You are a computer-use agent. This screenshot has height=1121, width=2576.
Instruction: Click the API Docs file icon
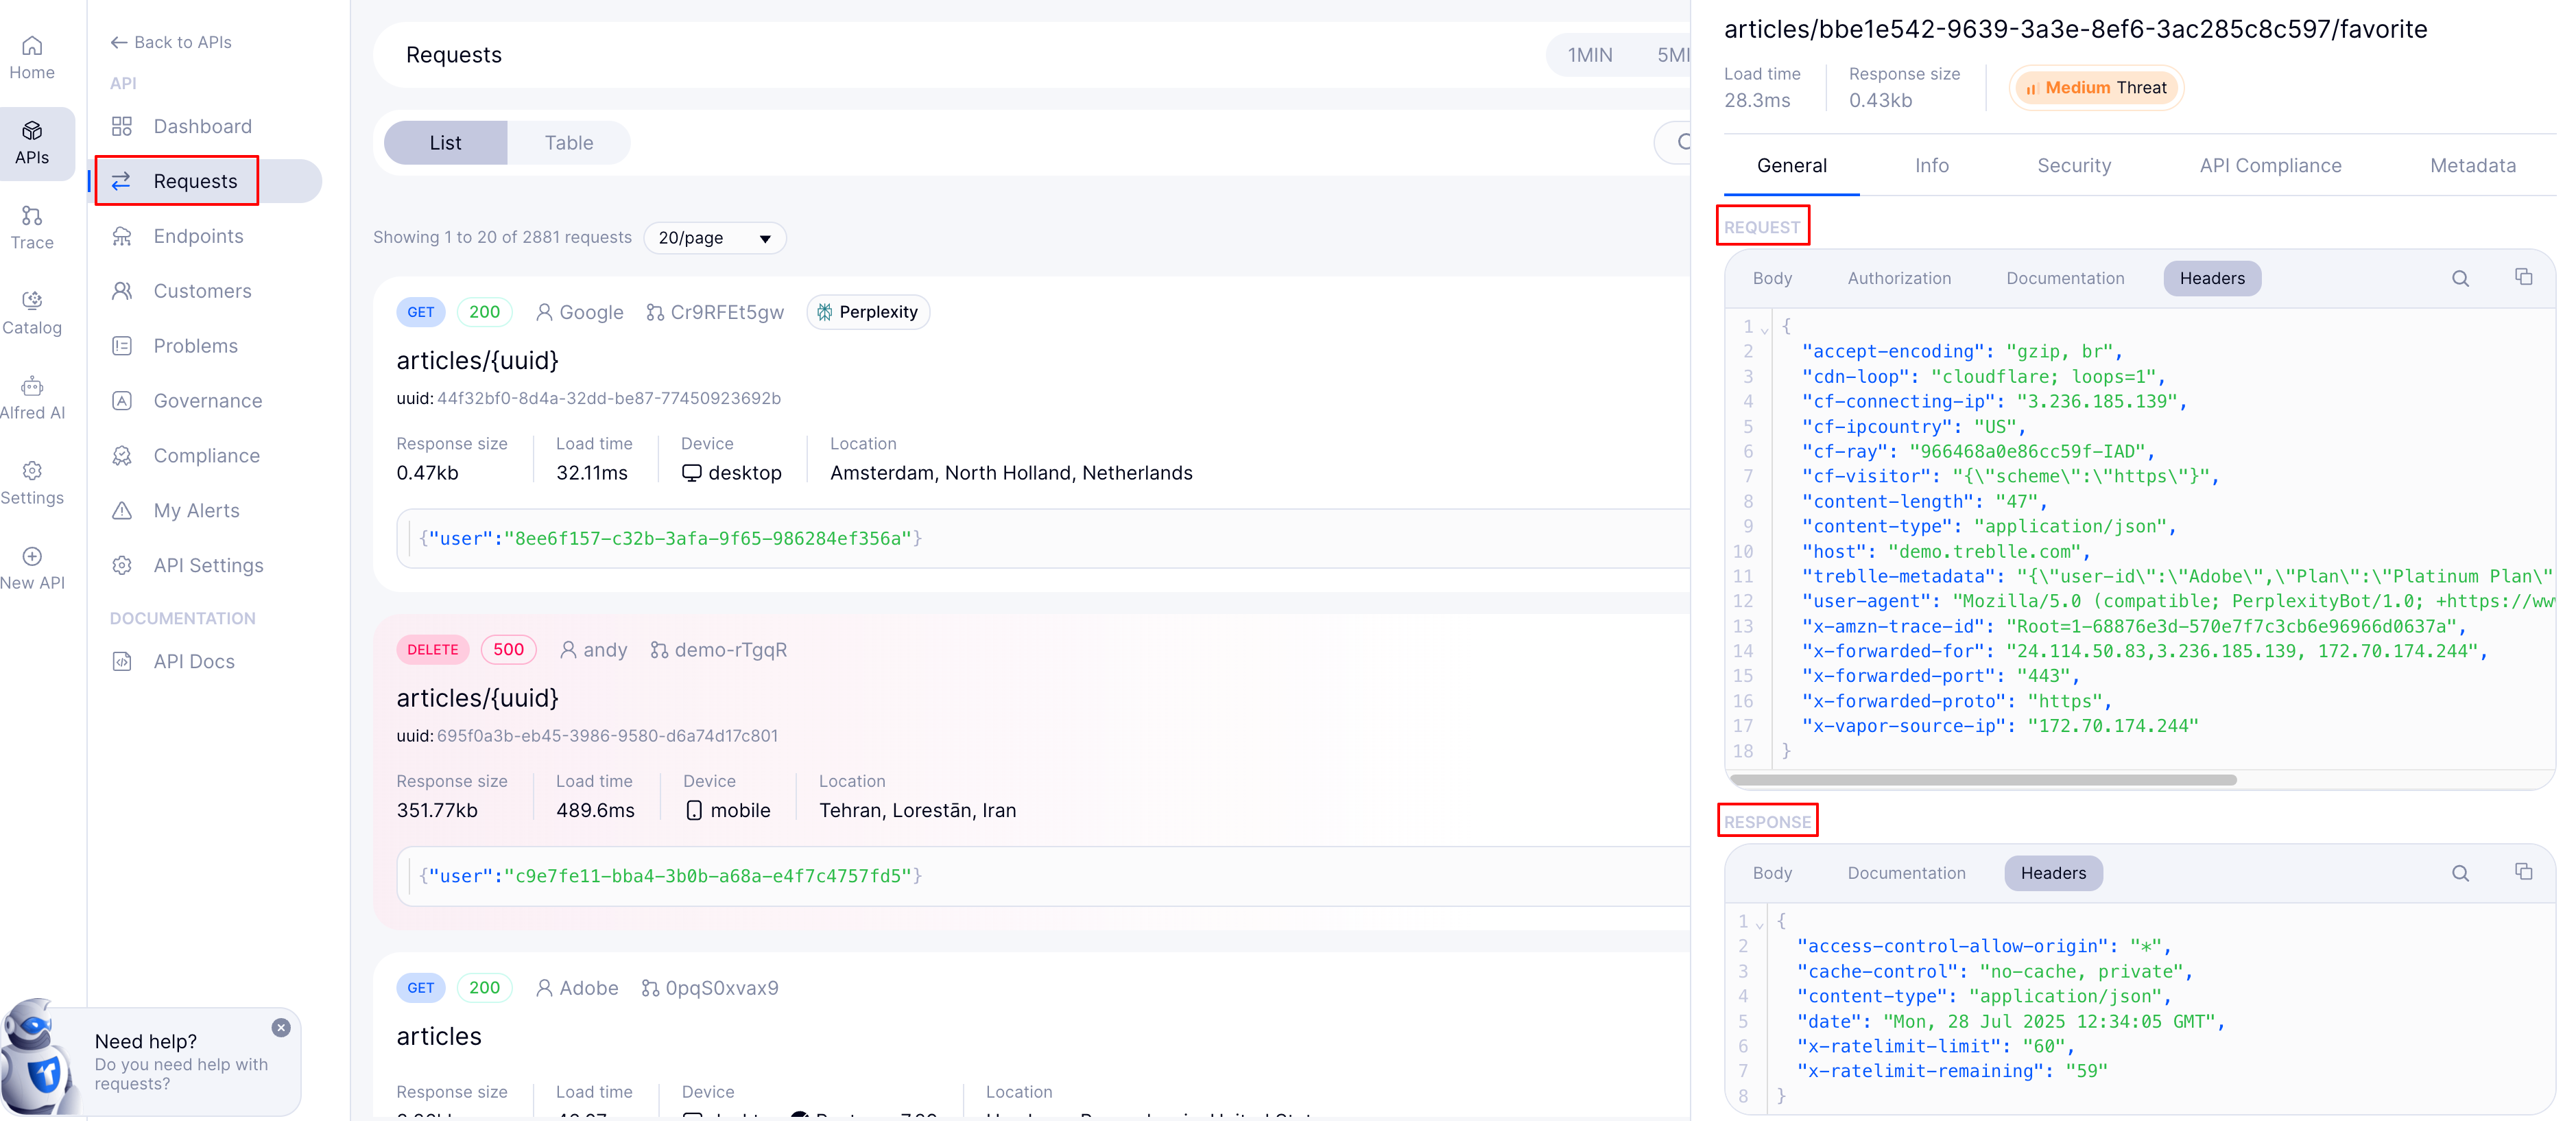[x=122, y=662]
